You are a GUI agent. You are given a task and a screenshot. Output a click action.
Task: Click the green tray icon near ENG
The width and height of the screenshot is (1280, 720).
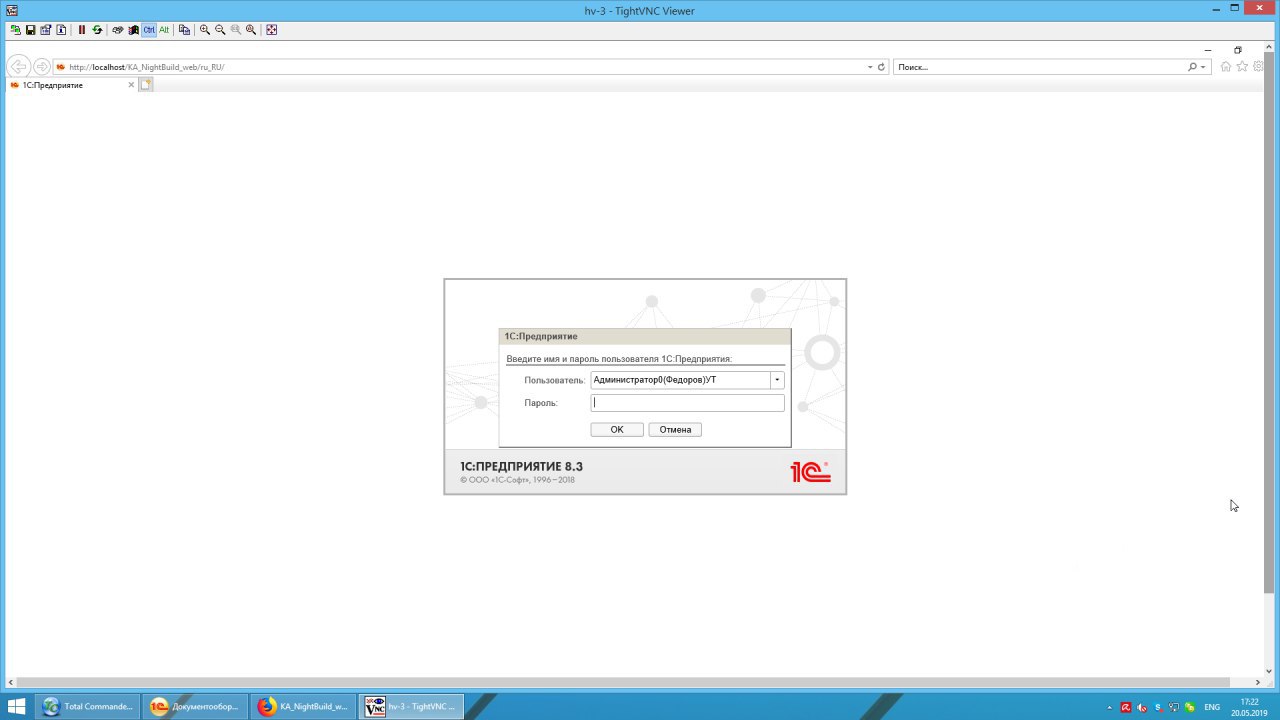coord(1190,708)
